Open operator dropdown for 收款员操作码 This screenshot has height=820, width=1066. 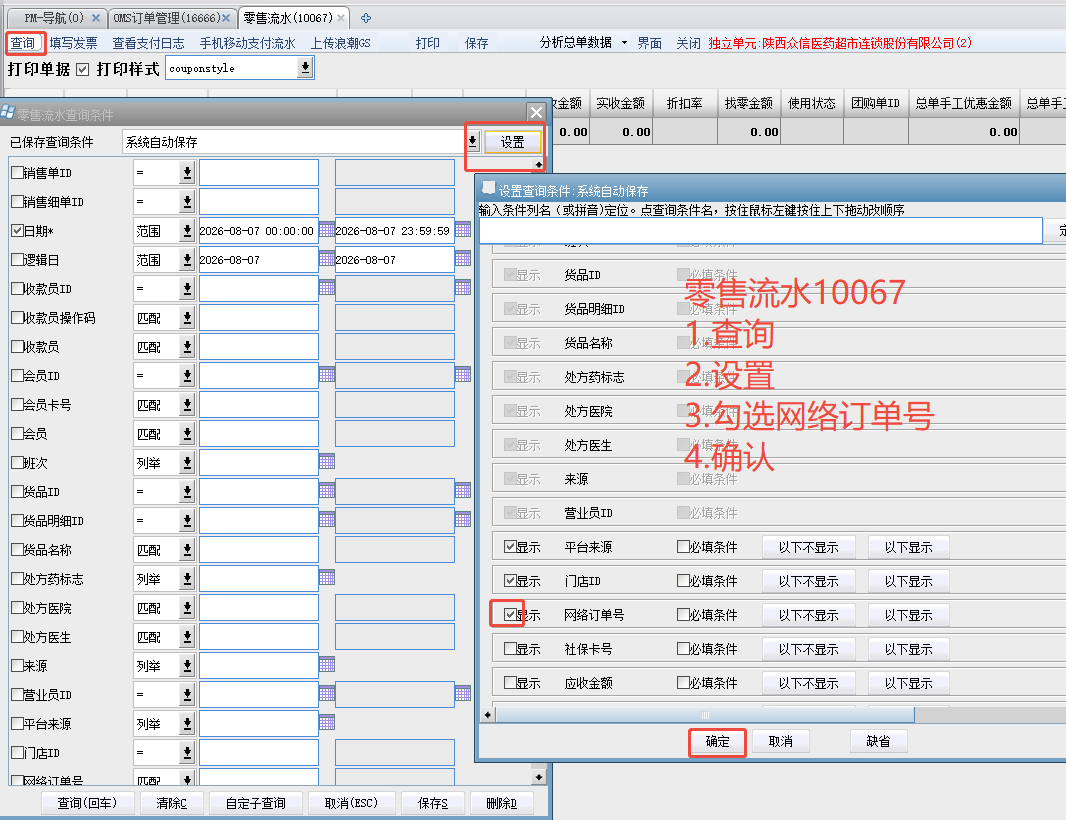[x=187, y=318]
